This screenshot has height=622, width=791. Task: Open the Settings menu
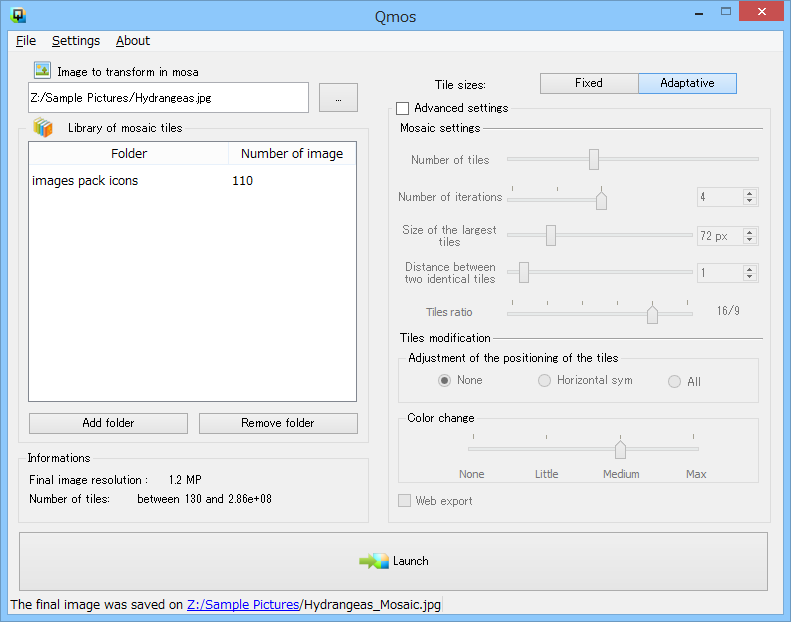tap(76, 41)
